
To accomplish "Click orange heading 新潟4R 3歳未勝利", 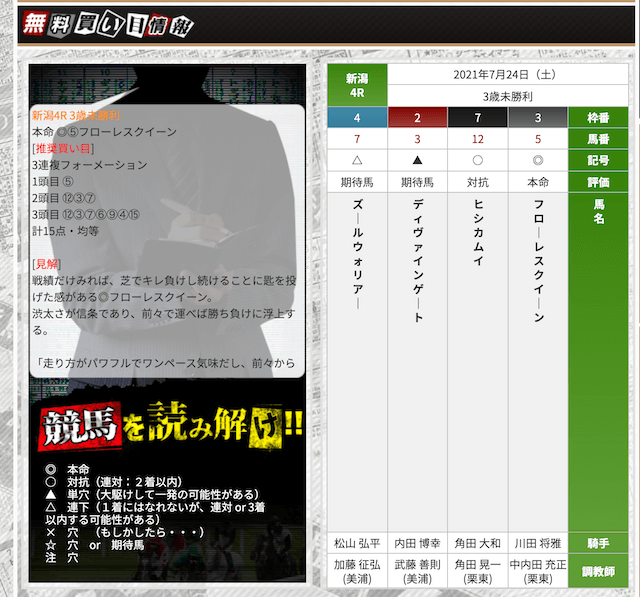I will 76,115.
